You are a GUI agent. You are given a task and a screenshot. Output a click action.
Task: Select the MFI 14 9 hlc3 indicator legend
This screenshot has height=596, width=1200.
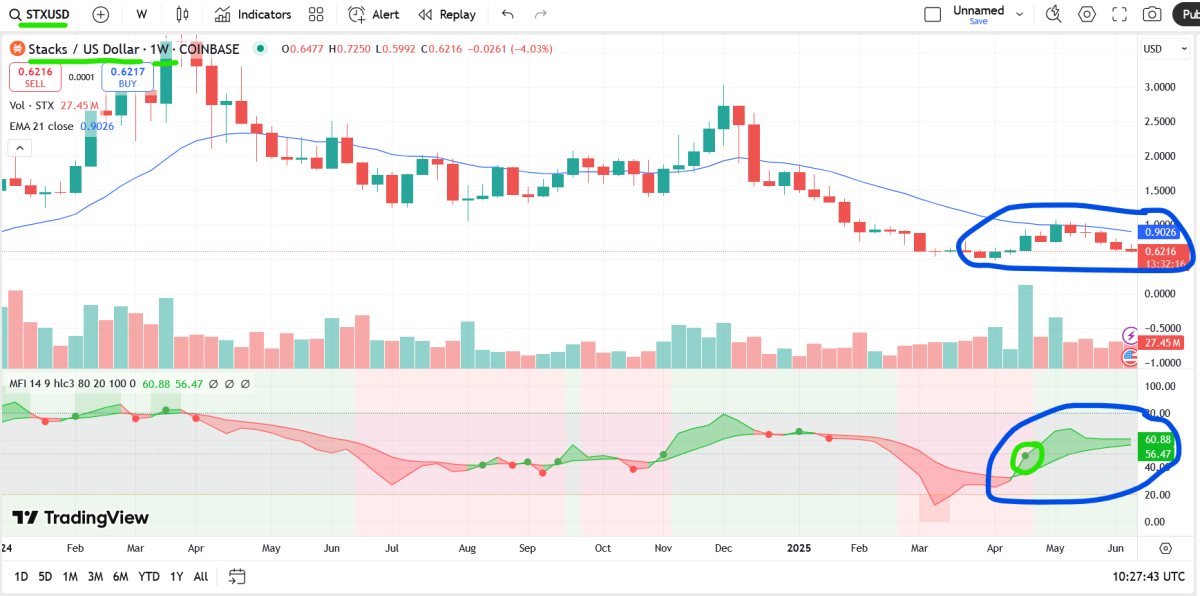(70, 383)
